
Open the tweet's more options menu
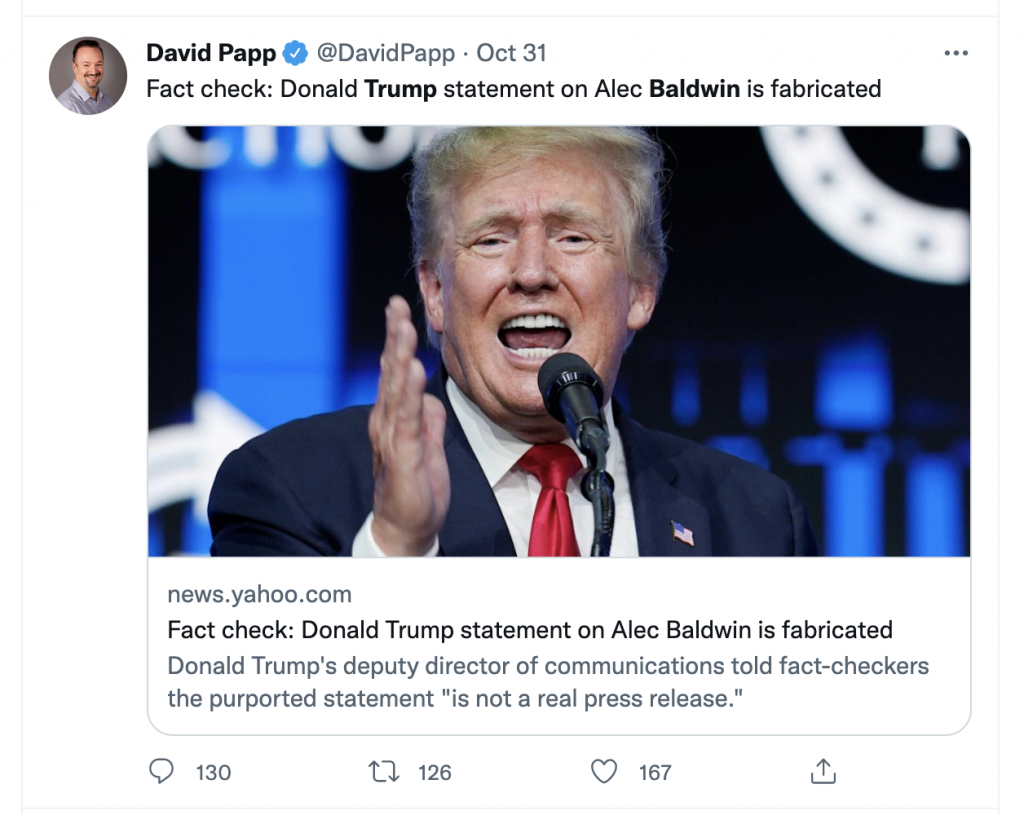(956, 53)
